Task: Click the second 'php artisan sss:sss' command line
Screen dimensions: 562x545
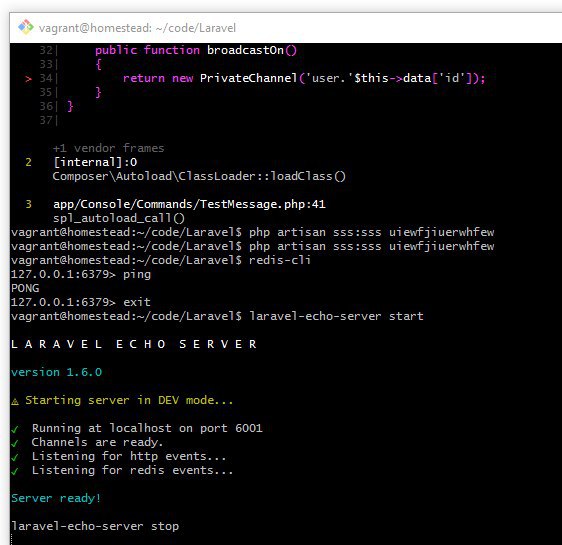Action: 253,246
